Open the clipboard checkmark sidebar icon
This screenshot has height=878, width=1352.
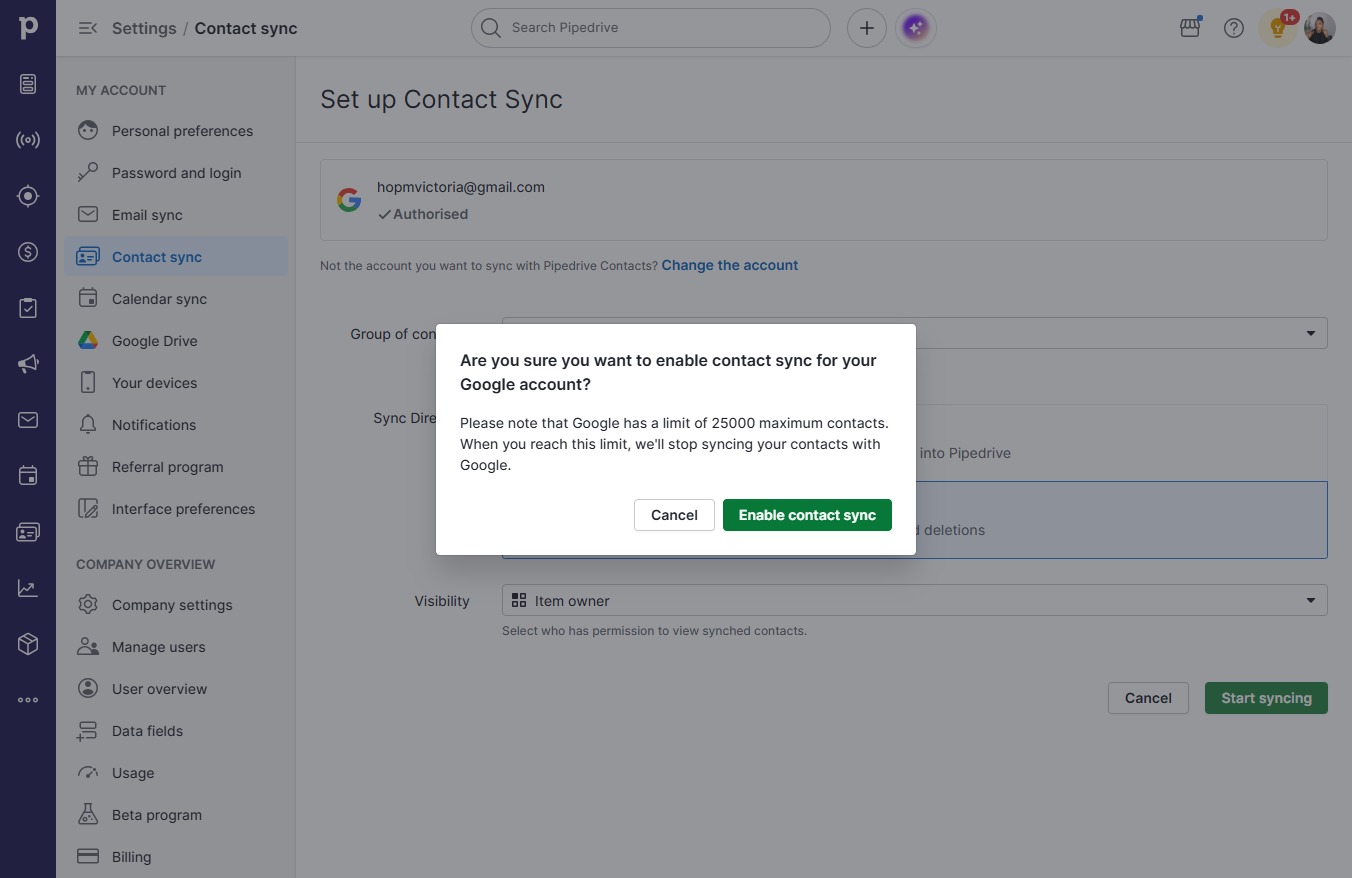pos(28,308)
